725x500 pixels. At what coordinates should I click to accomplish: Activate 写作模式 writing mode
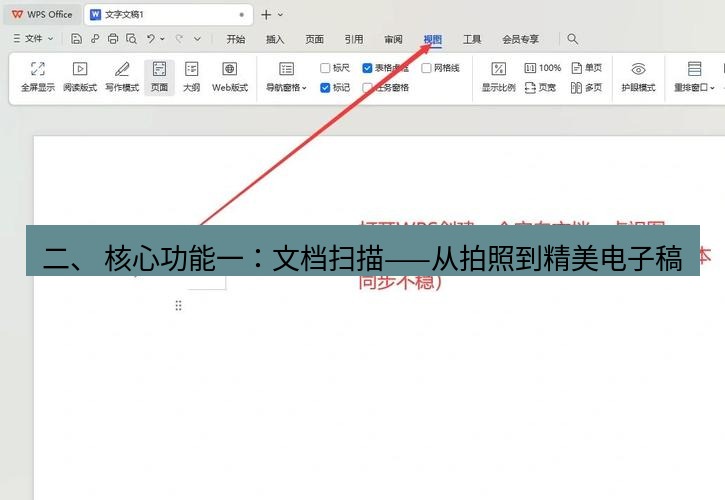pyautogui.click(x=122, y=77)
